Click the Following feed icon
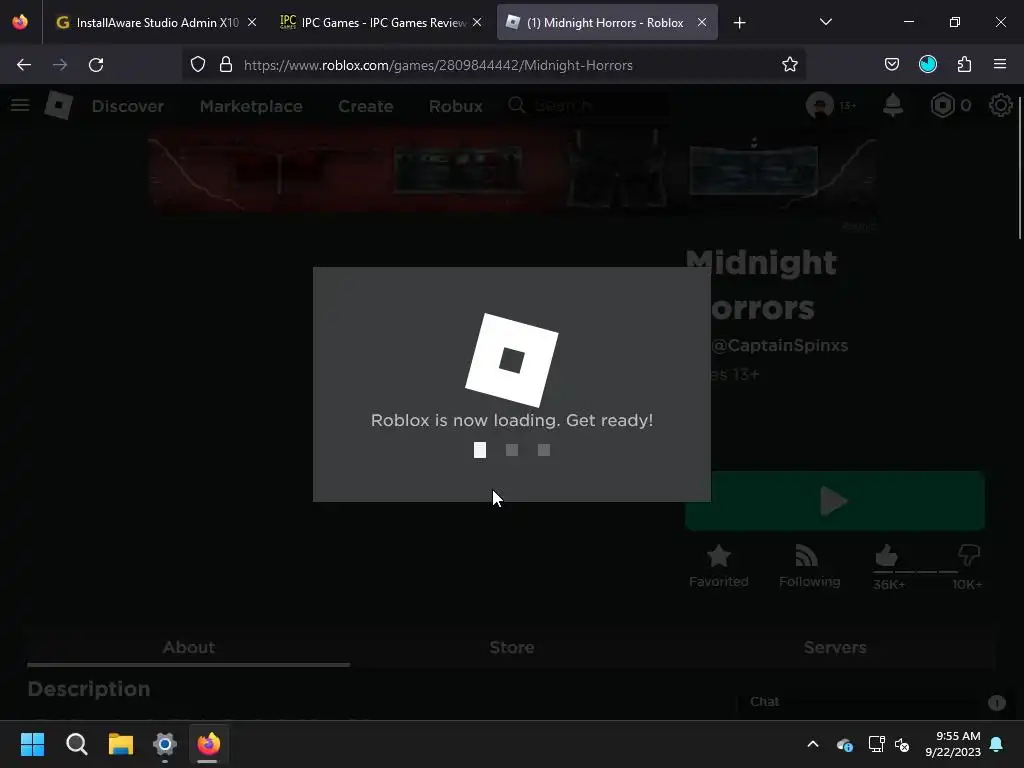The width and height of the screenshot is (1024, 768). click(807, 556)
